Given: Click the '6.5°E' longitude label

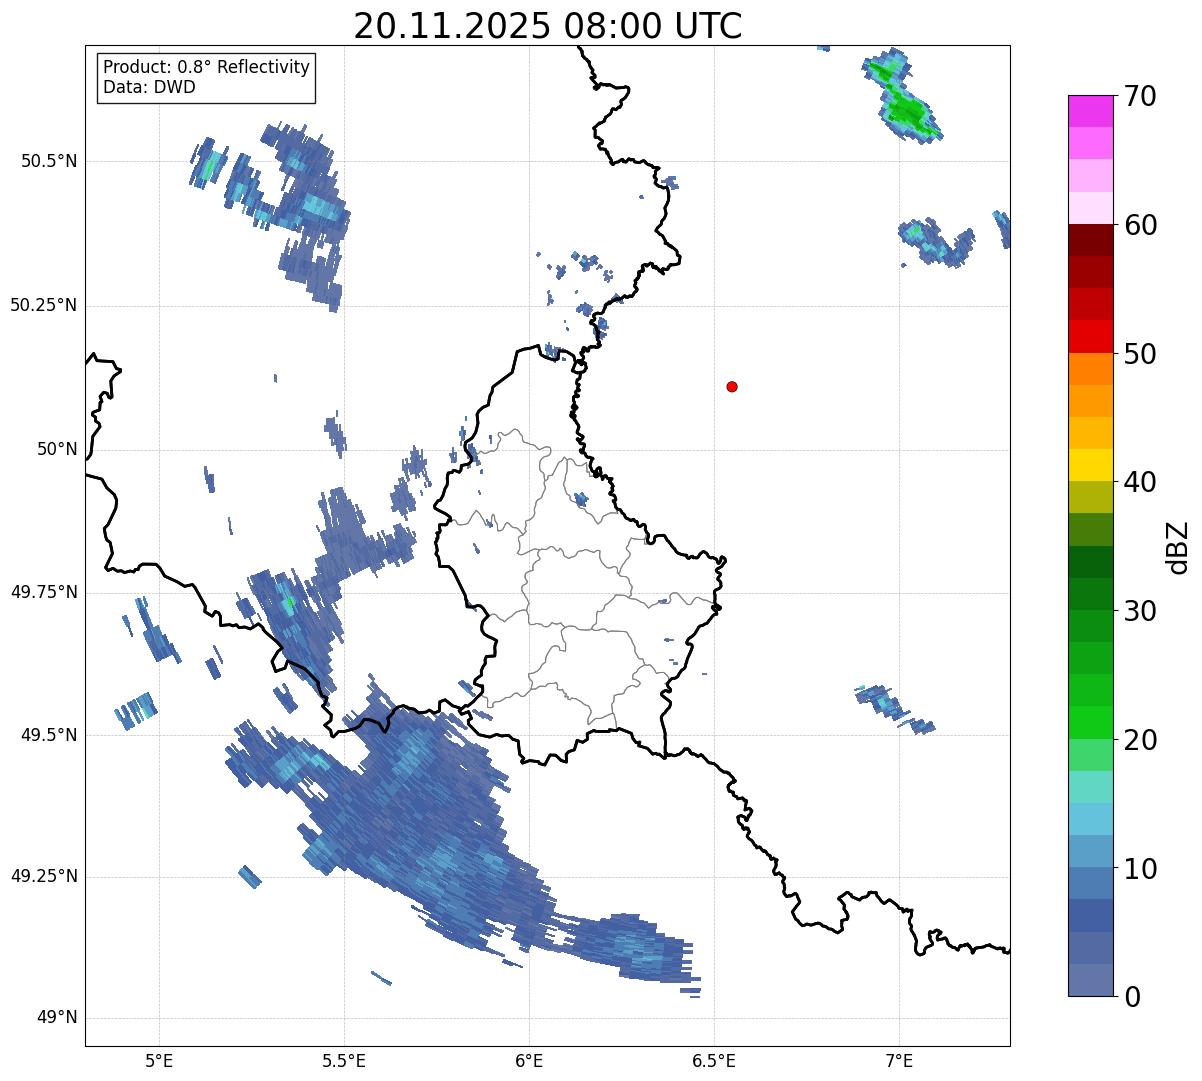Looking at the screenshot, I should (x=714, y=1061).
